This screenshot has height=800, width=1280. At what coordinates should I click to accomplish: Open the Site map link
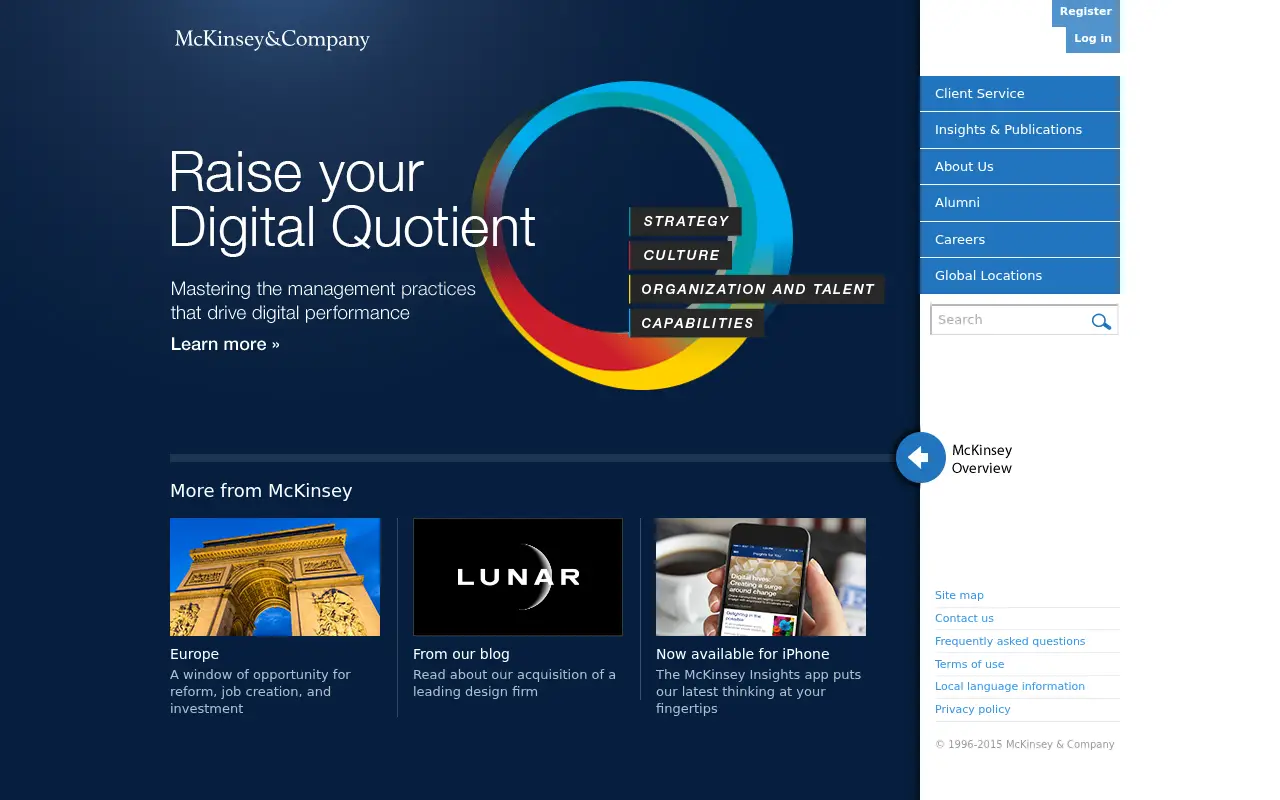pos(959,595)
